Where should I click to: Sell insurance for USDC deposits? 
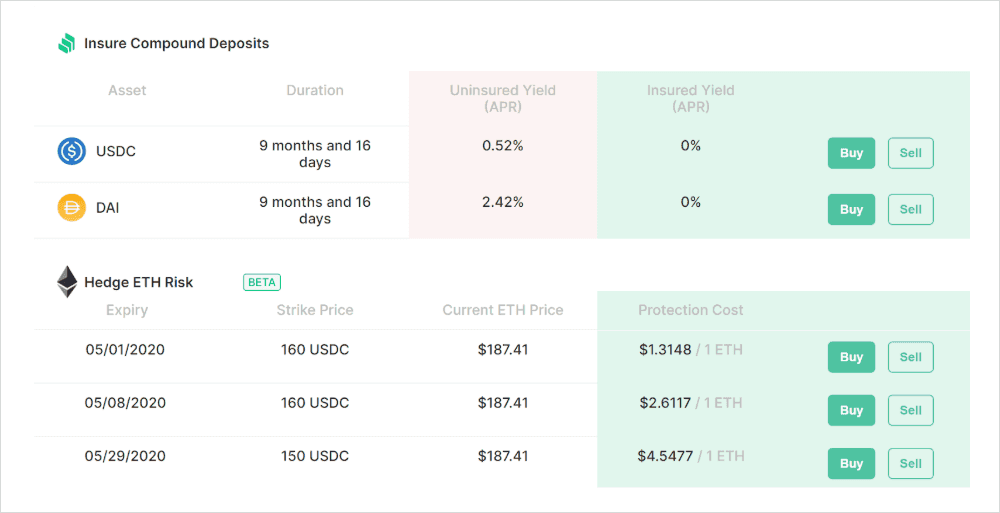(x=911, y=153)
